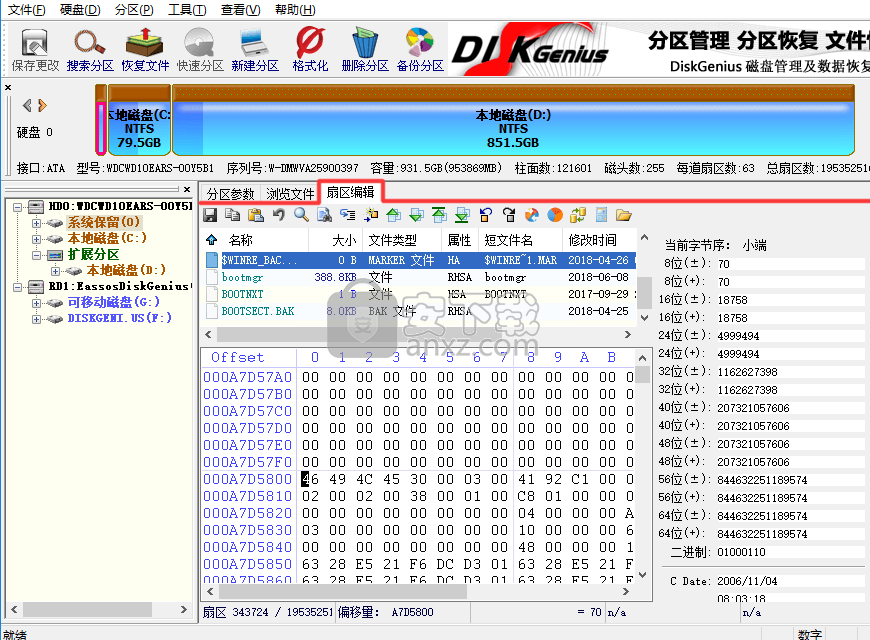Image resolution: width=870 pixels, height=640 pixels.
Task: Click the save floppy icon in sector editor
Action: coord(210,215)
